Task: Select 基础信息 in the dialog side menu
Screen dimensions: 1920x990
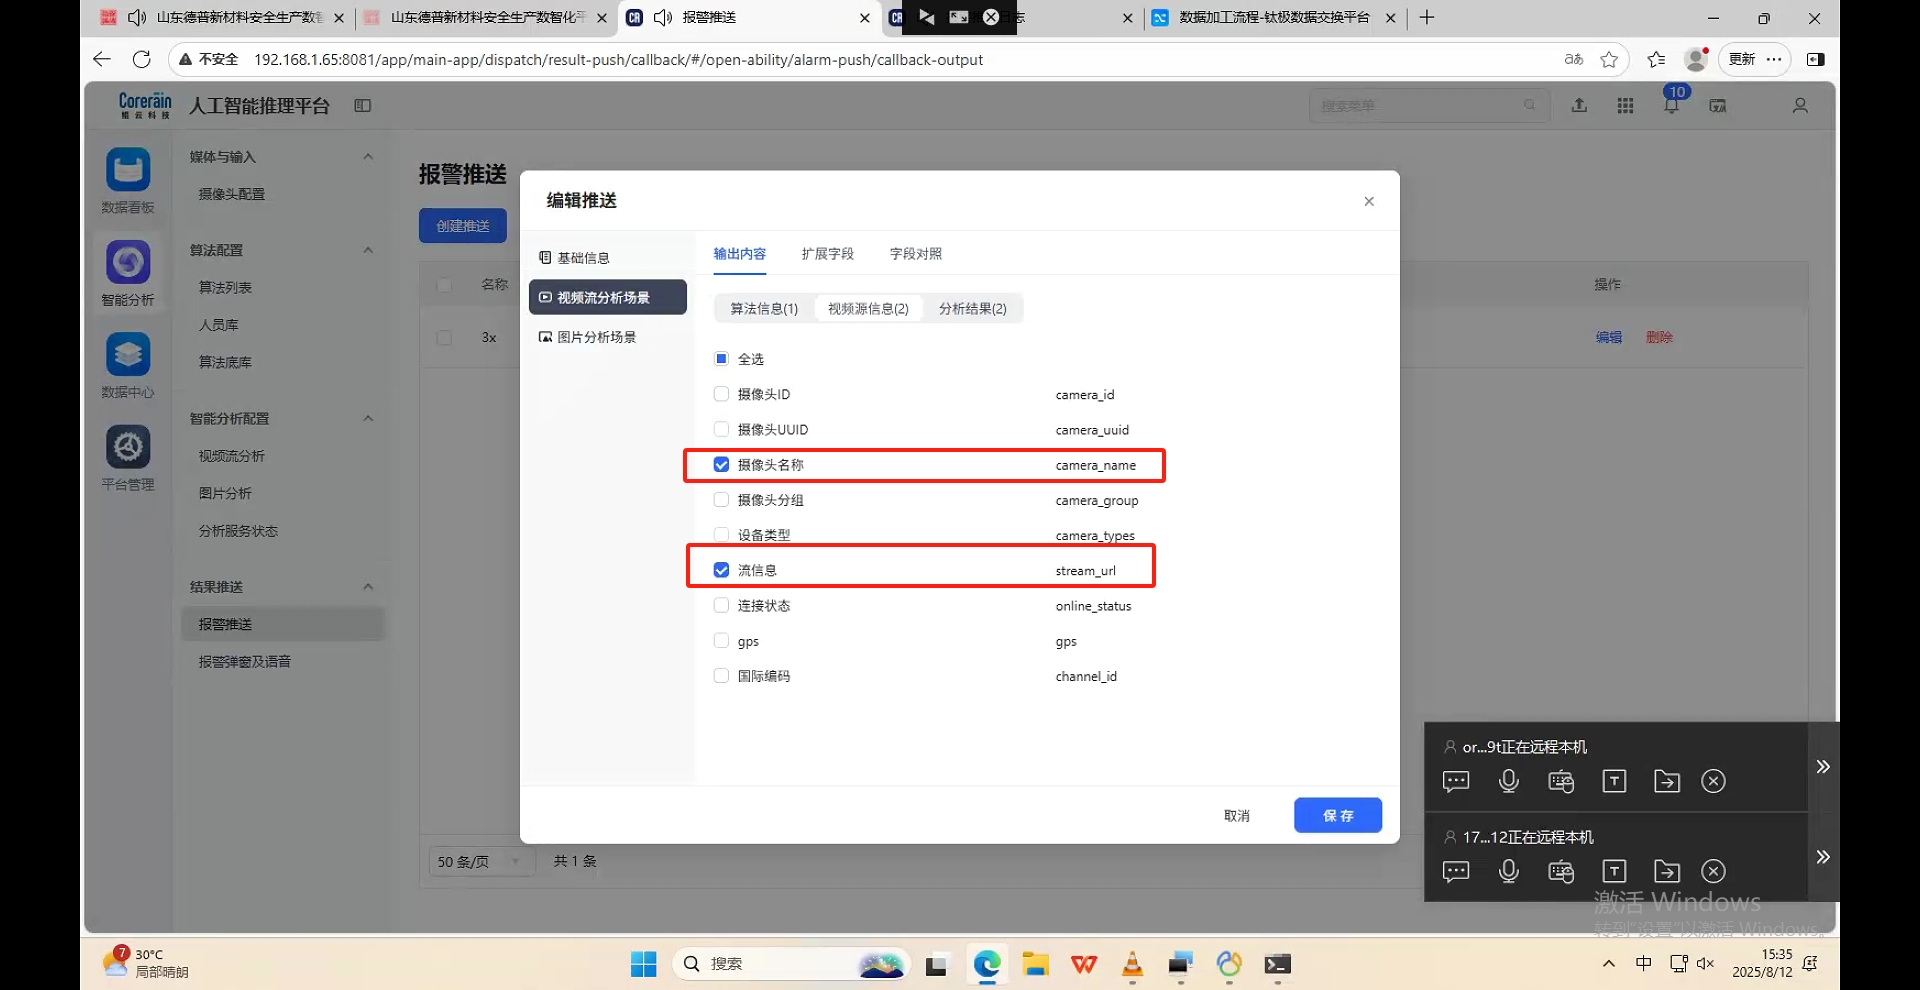Action: point(608,258)
